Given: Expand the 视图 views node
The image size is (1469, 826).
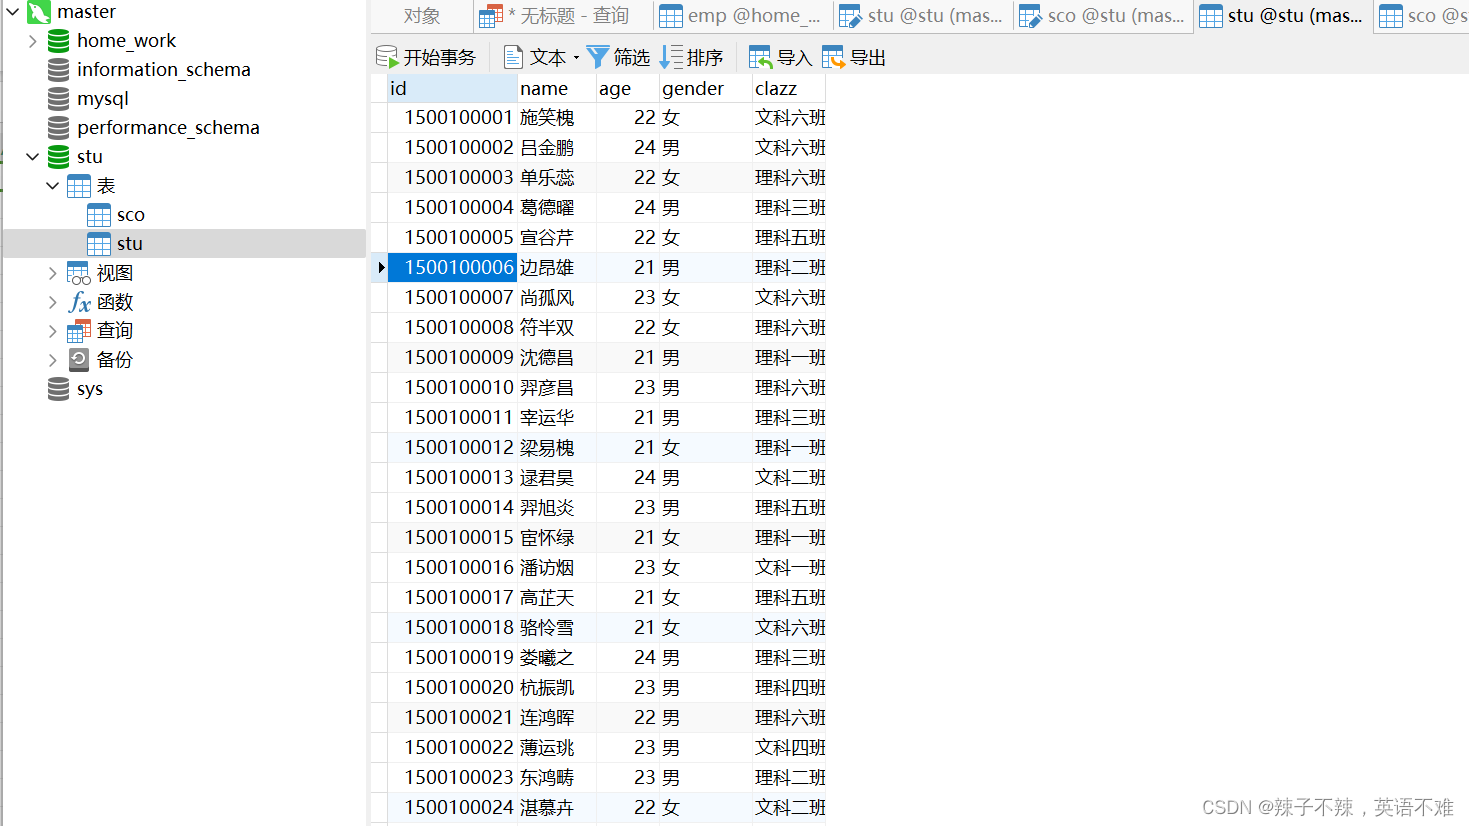Looking at the screenshot, I should [x=53, y=273].
